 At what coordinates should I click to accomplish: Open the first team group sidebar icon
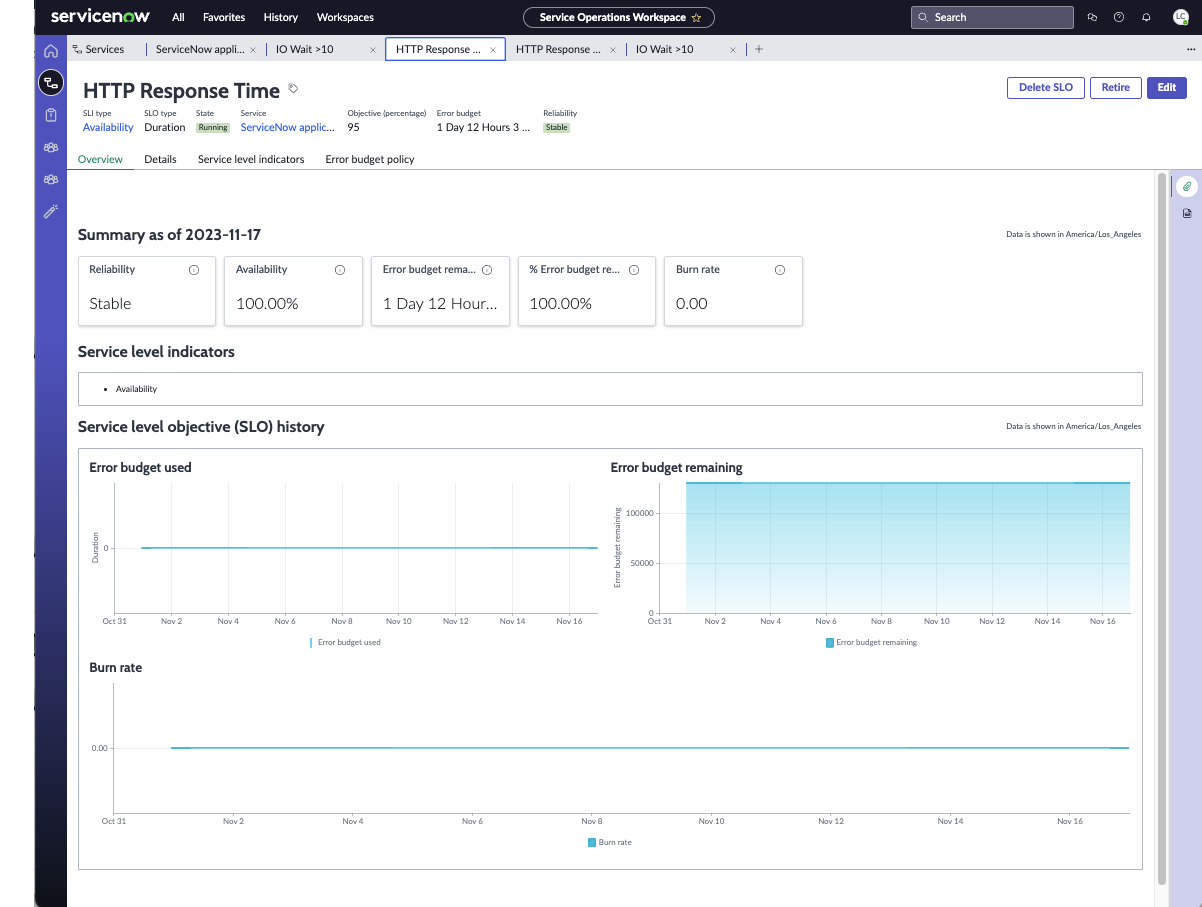[x=51, y=147]
